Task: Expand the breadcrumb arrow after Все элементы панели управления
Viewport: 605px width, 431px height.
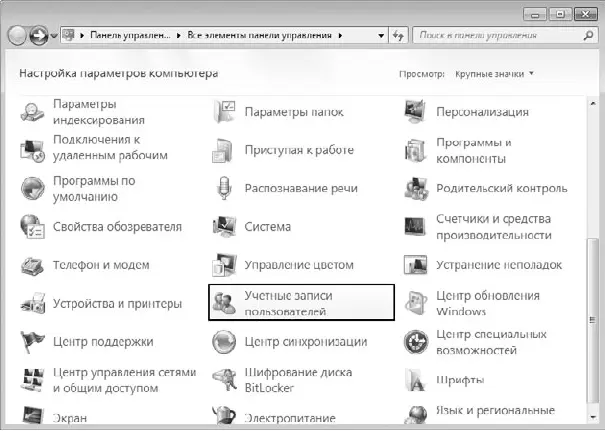Action: click(342, 35)
